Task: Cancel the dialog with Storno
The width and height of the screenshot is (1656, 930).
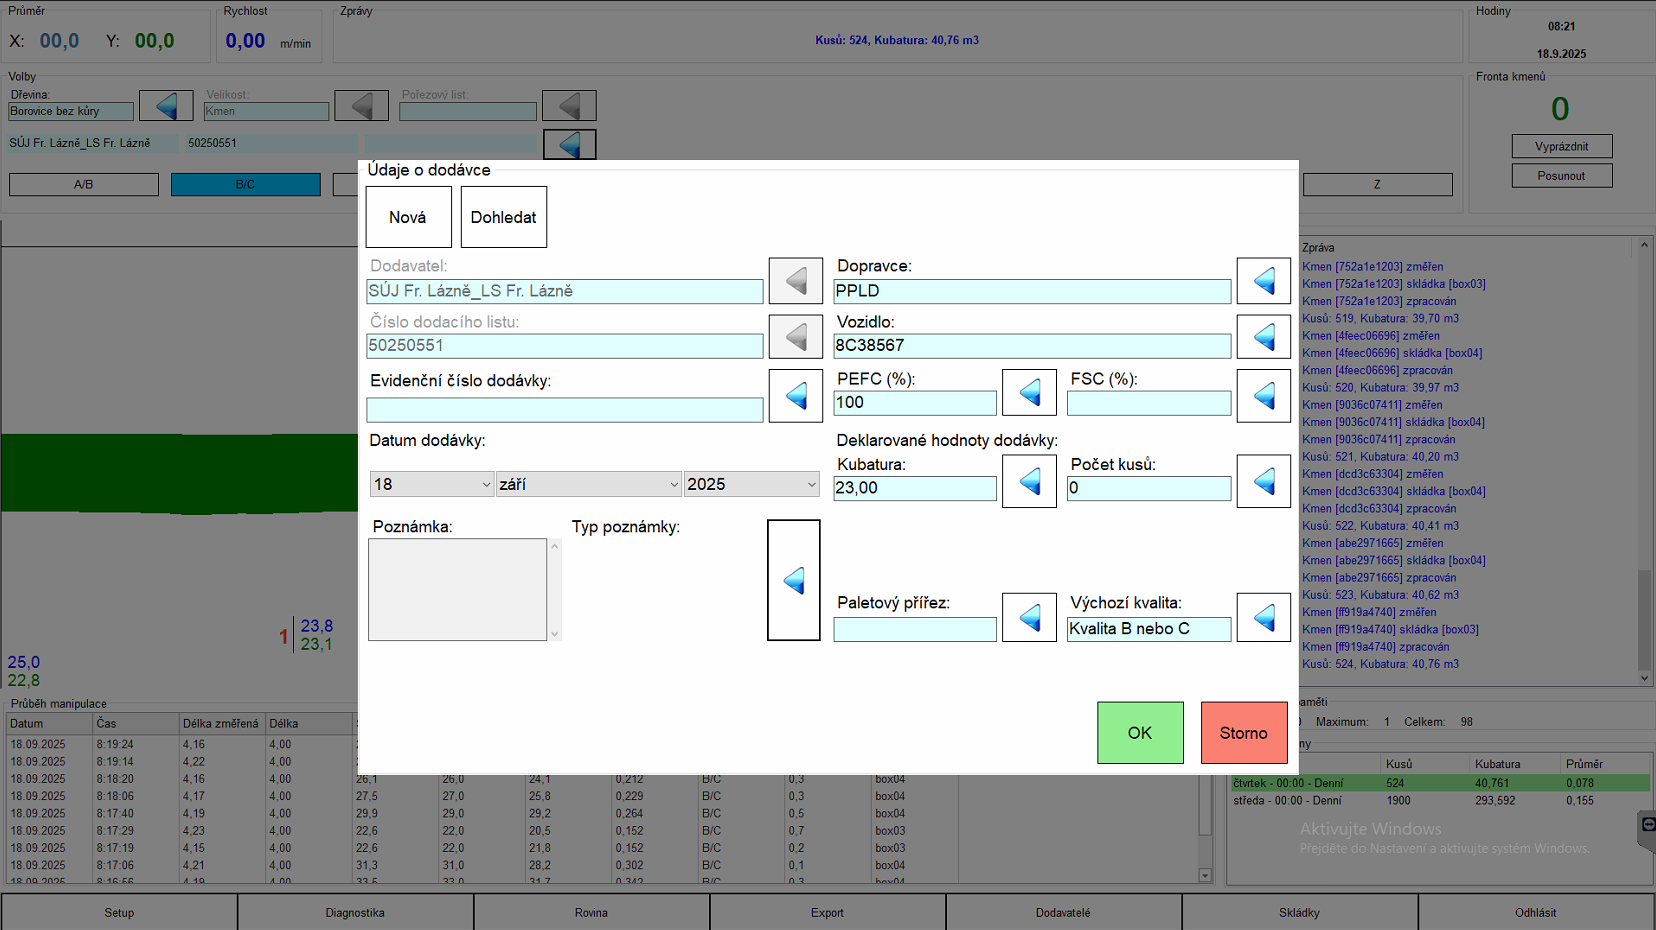Action: coord(1243,733)
